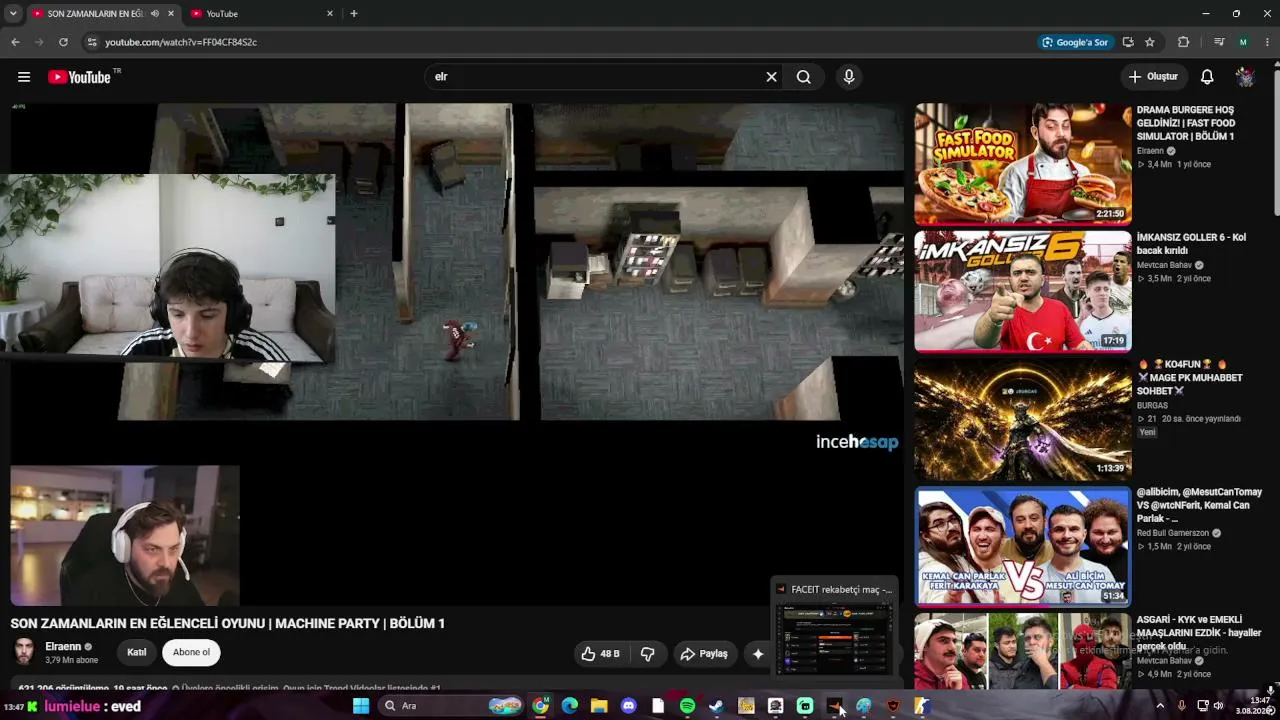1280x720 pixels.
Task: Open Chrome media controls icon
Action: click(1219, 42)
